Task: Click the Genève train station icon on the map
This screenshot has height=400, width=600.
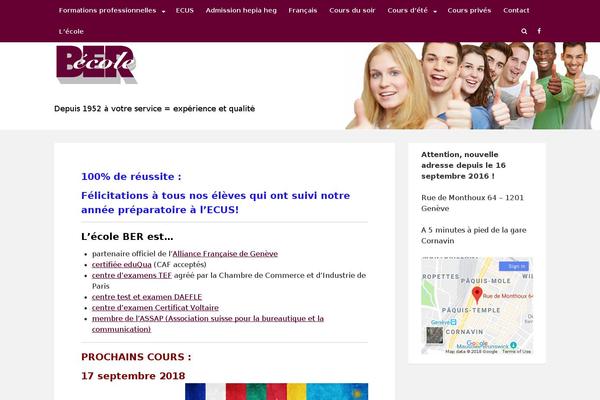Action: point(453,322)
